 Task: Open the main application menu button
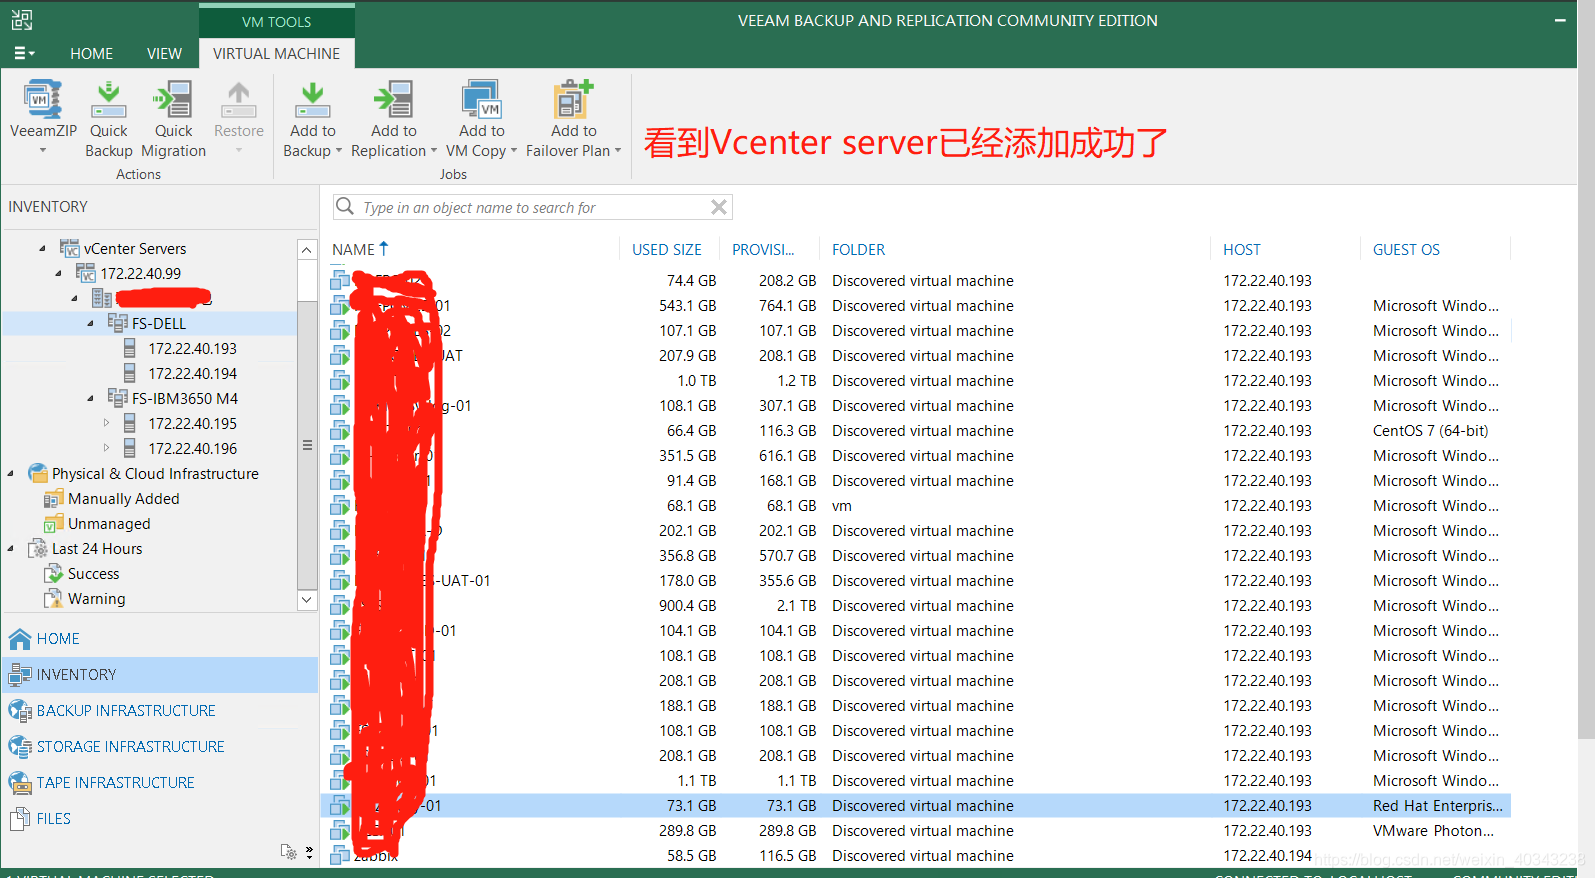coord(24,53)
